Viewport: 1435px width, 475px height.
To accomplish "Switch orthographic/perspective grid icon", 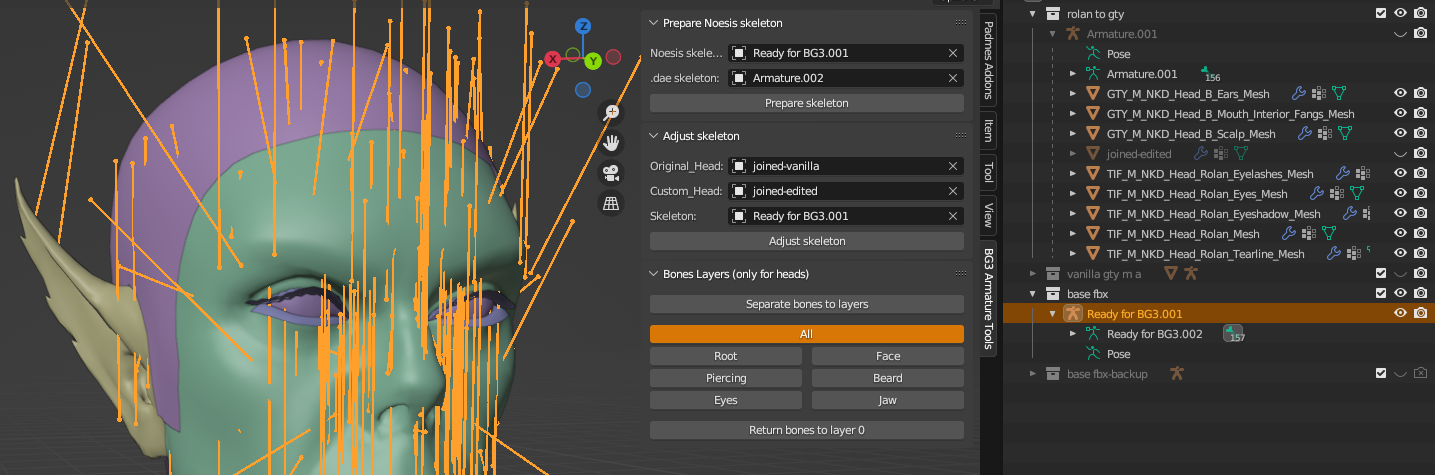I will pos(611,203).
